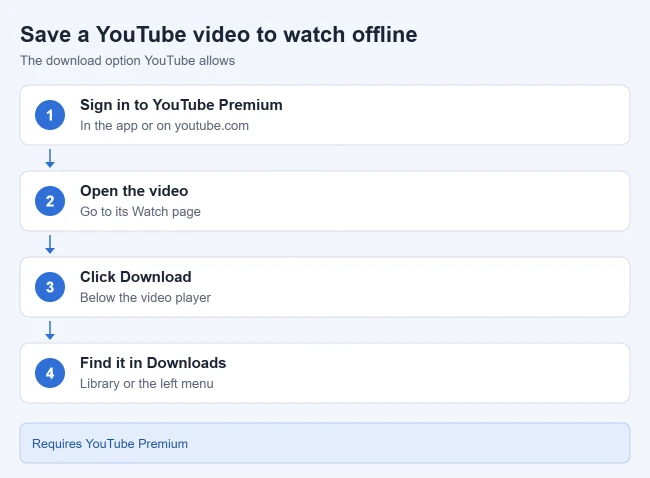Click the heading "Save a YouTube video to watch offline"
This screenshot has height=478, width=650.
218,34
